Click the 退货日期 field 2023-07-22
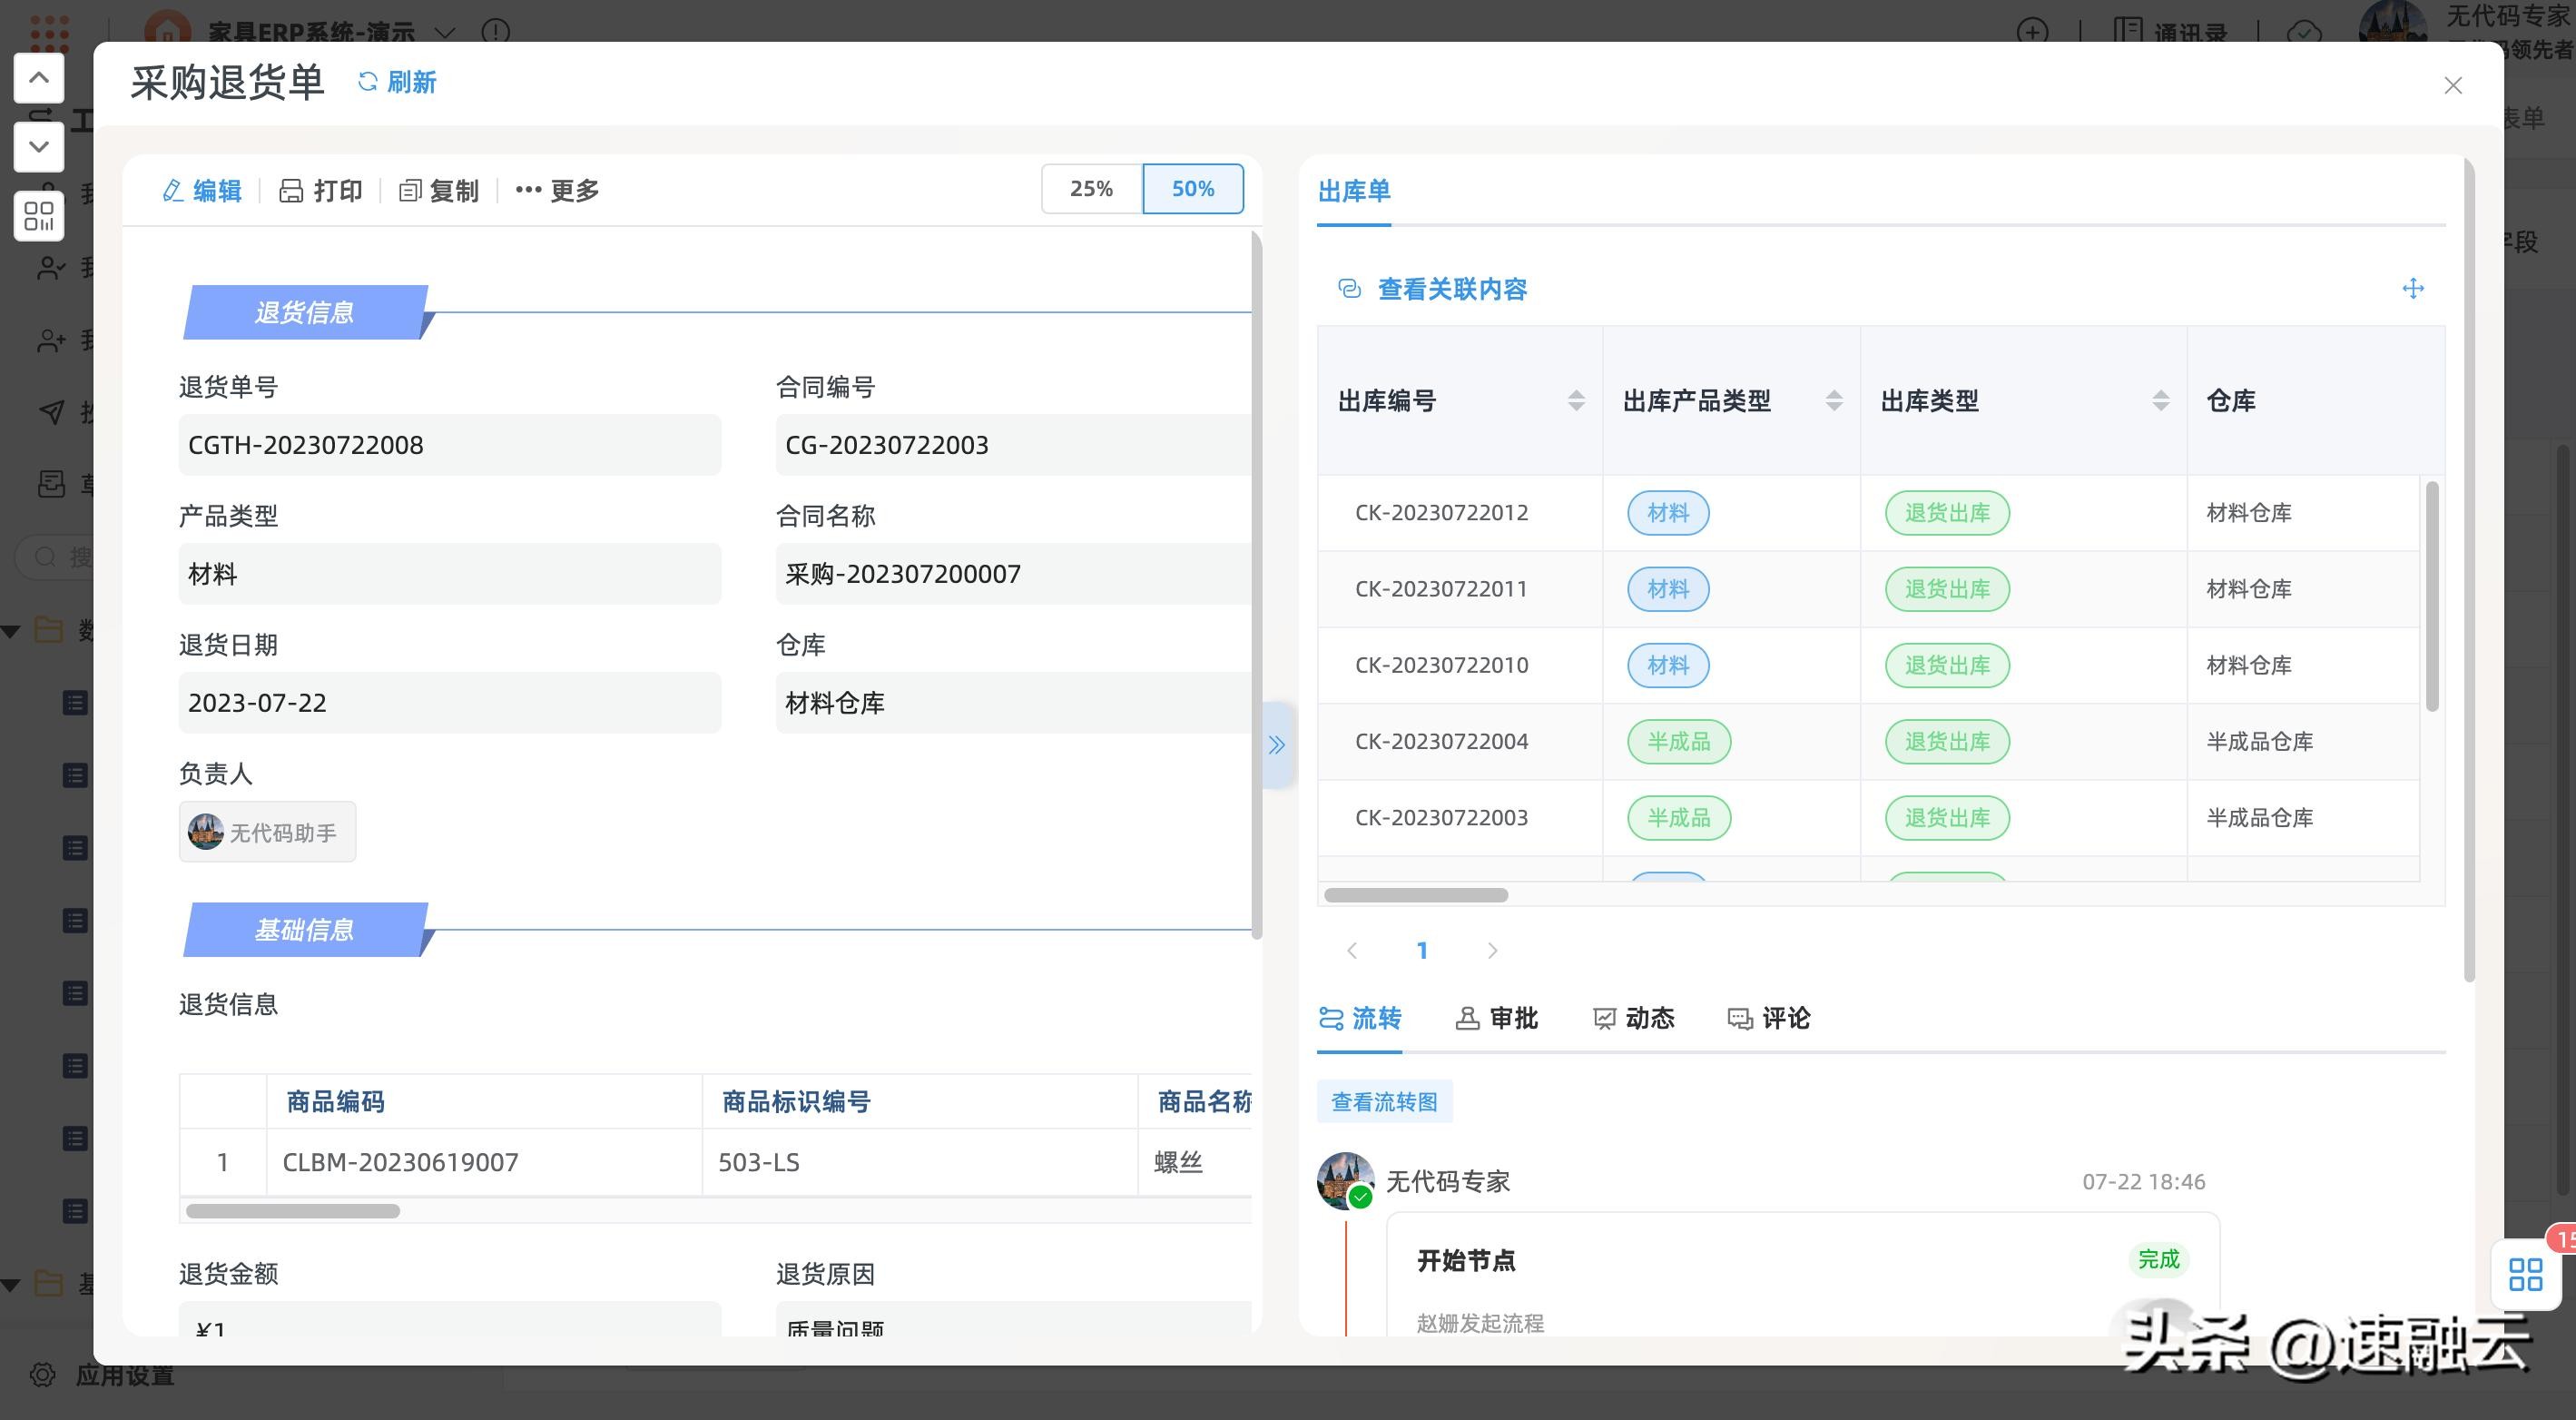 tap(450, 703)
